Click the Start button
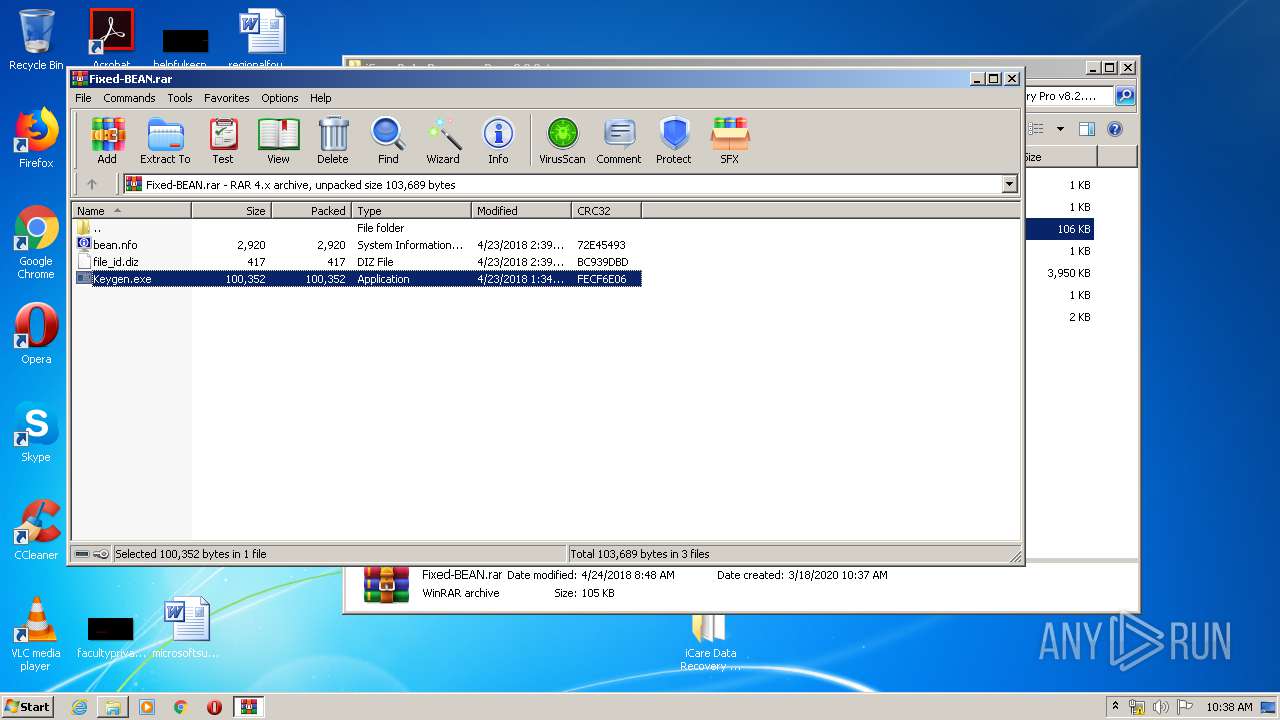This screenshot has height=720, width=1280. tap(27, 706)
